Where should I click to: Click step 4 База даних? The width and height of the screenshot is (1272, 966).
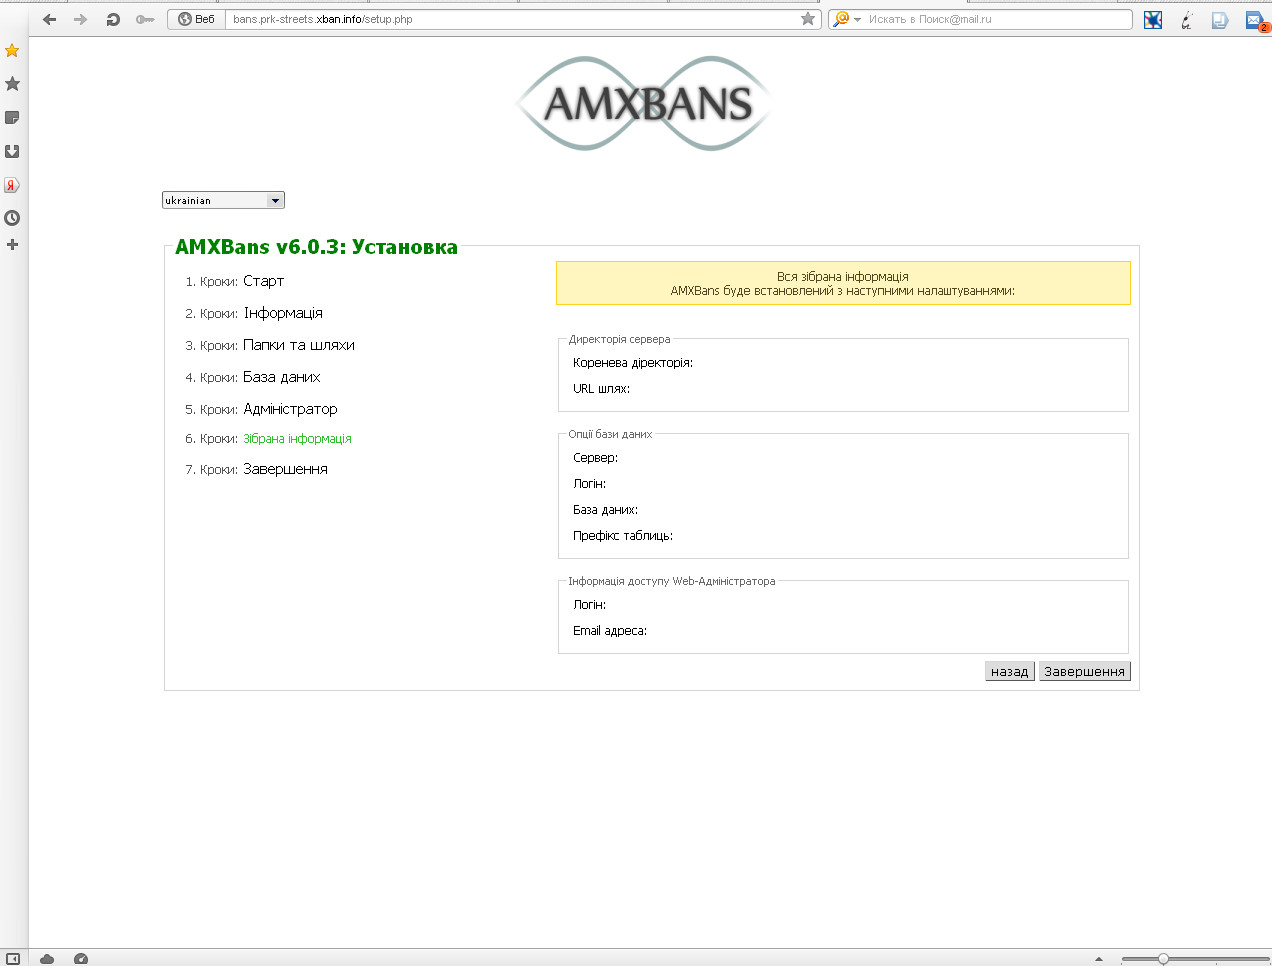[x=281, y=377]
